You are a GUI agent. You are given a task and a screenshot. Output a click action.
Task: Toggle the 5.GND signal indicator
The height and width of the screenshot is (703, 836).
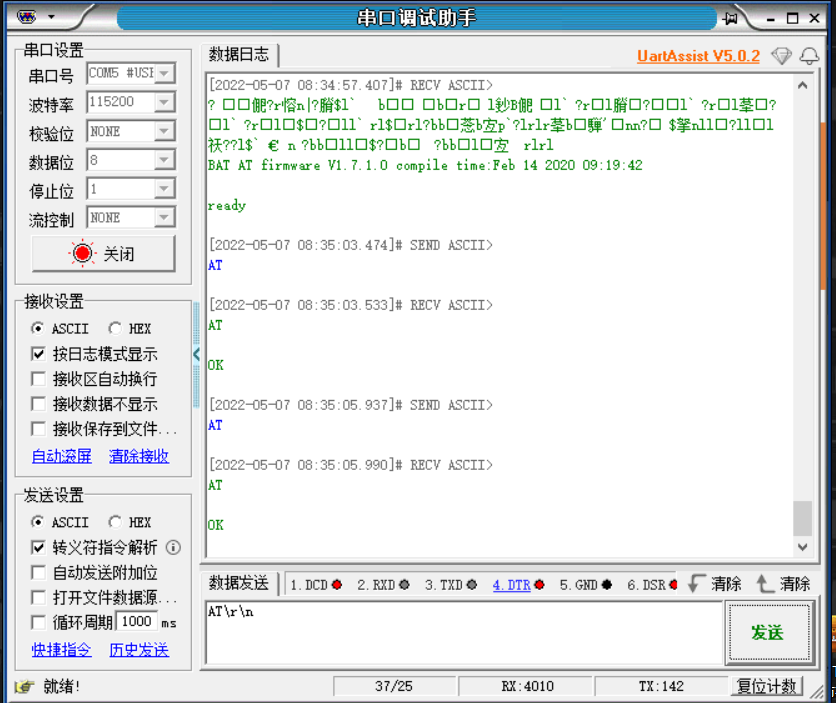(607, 585)
